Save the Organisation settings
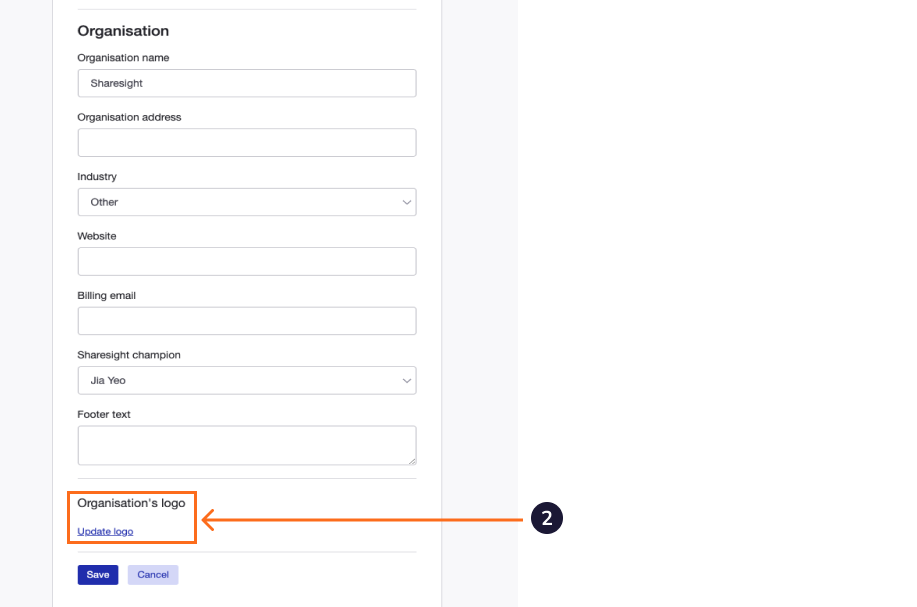The image size is (917, 607). point(97,574)
